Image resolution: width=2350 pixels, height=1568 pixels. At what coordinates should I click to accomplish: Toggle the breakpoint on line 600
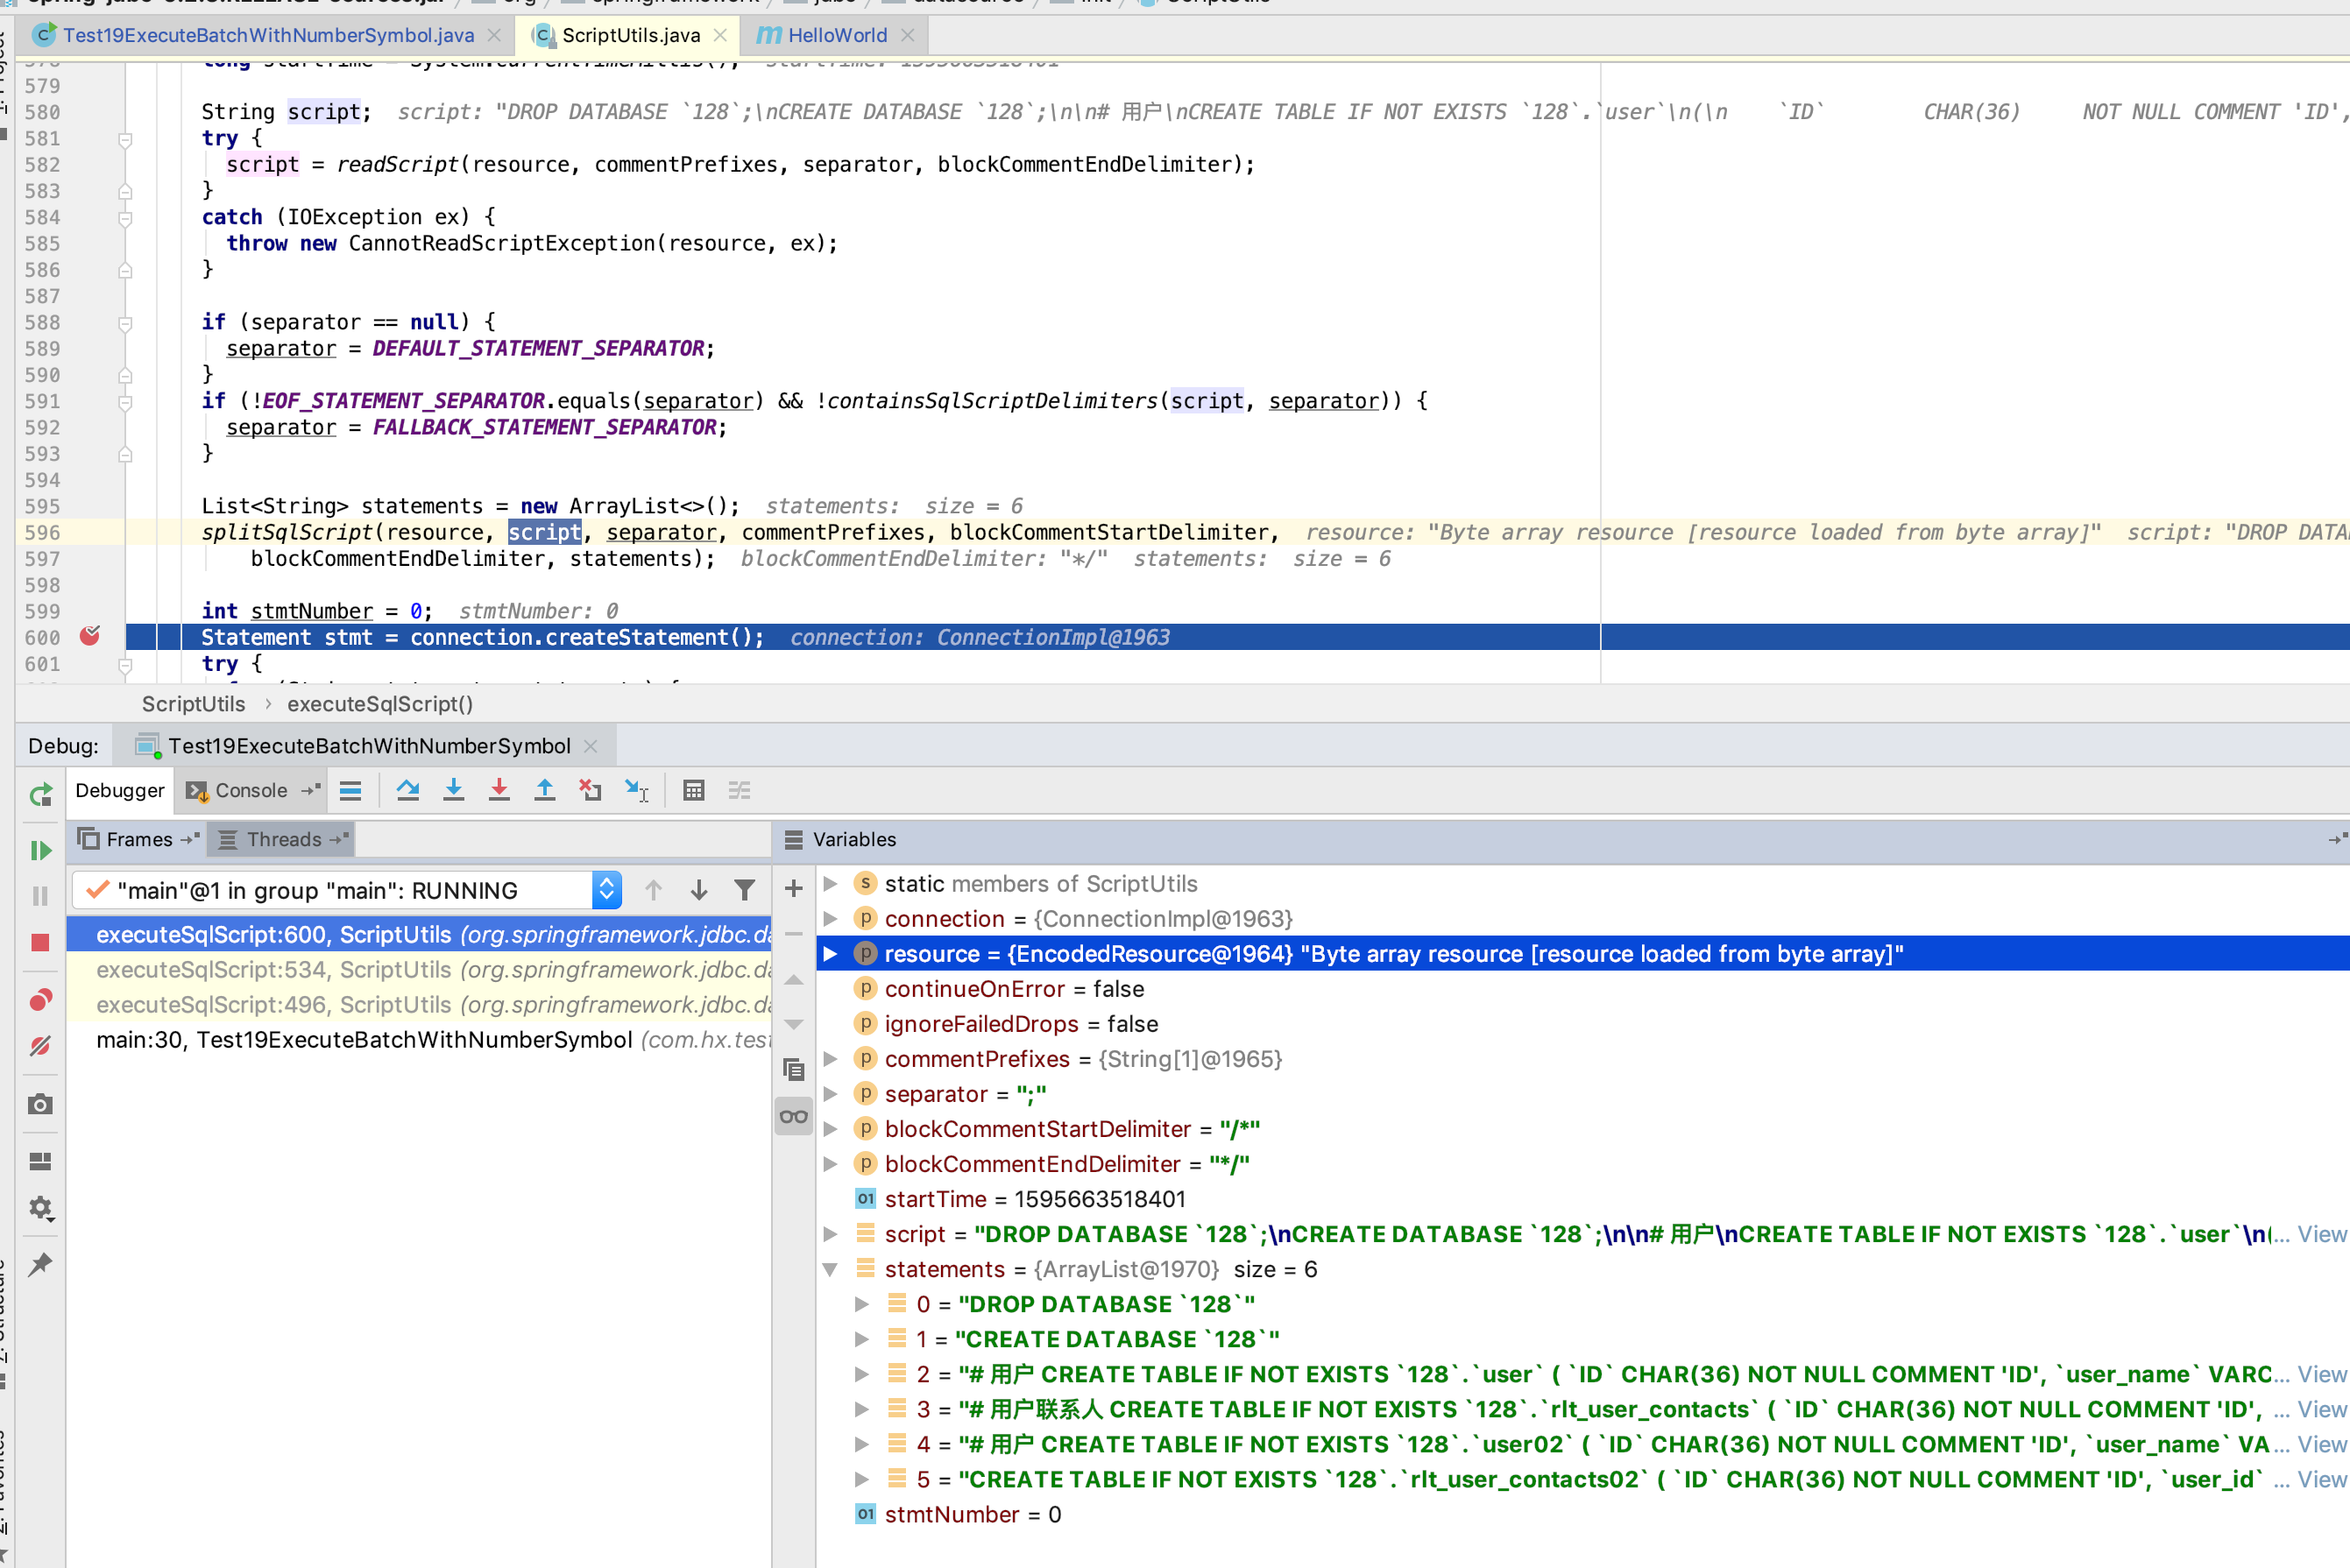[90, 636]
